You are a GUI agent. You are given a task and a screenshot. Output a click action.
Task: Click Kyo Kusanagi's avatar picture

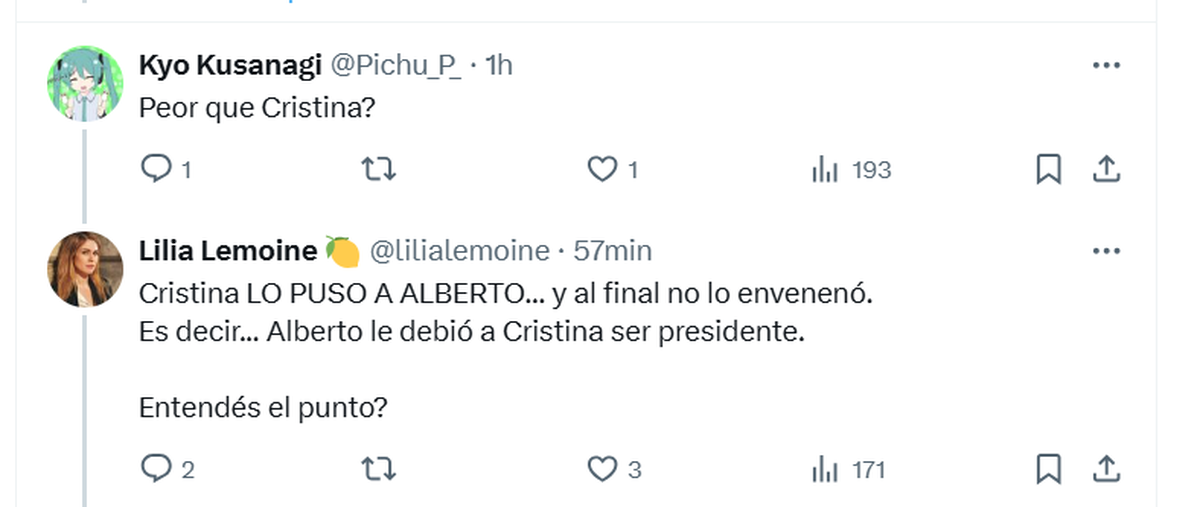[x=85, y=83]
